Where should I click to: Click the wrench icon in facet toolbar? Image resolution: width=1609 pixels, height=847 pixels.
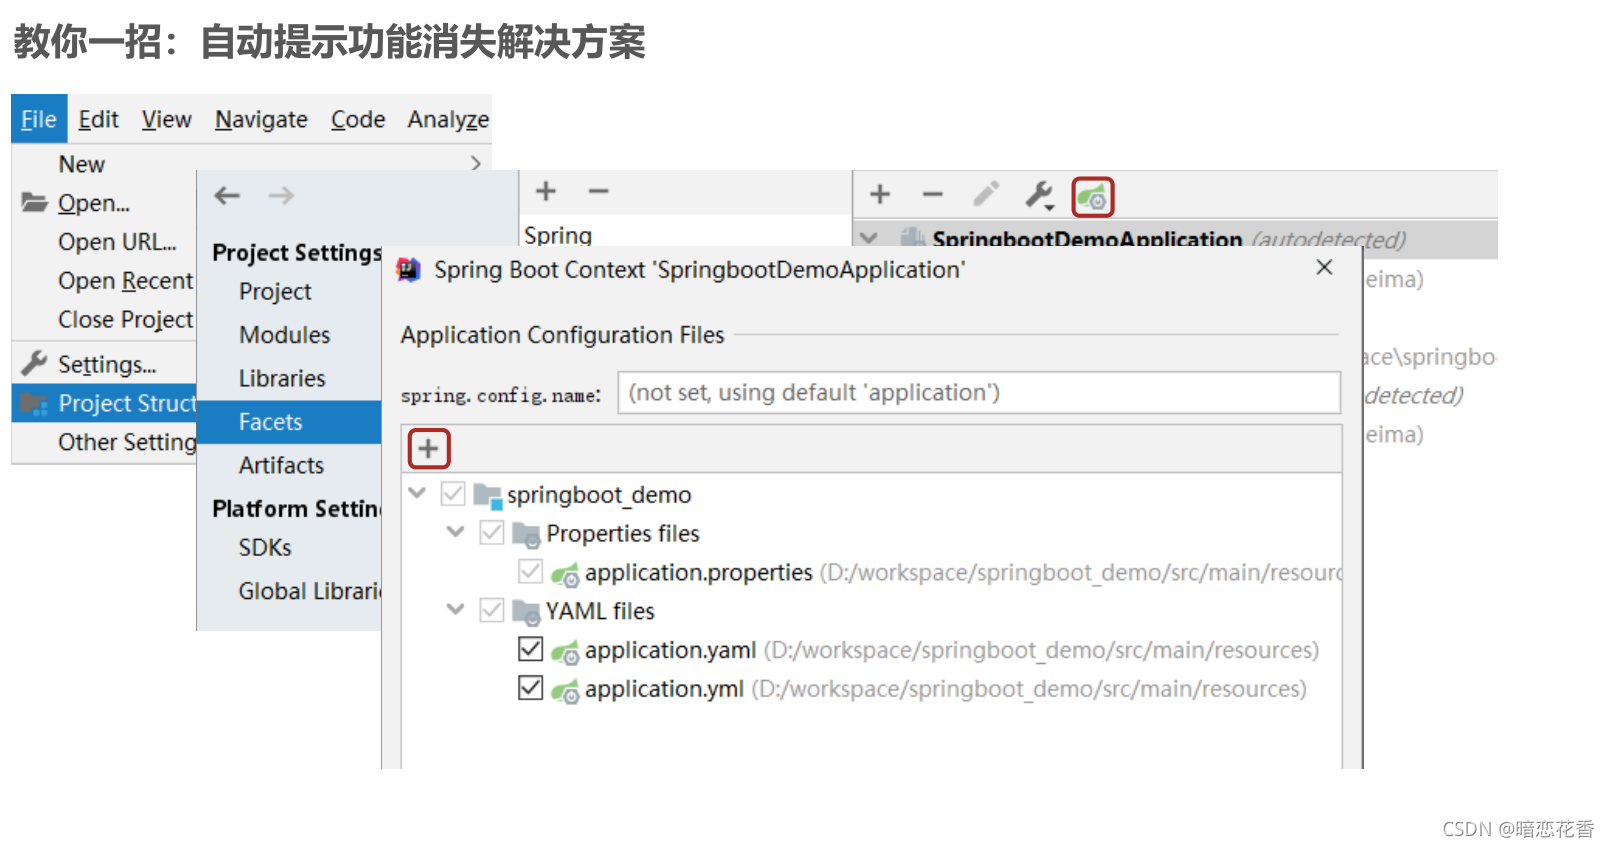click(1039, 195)
